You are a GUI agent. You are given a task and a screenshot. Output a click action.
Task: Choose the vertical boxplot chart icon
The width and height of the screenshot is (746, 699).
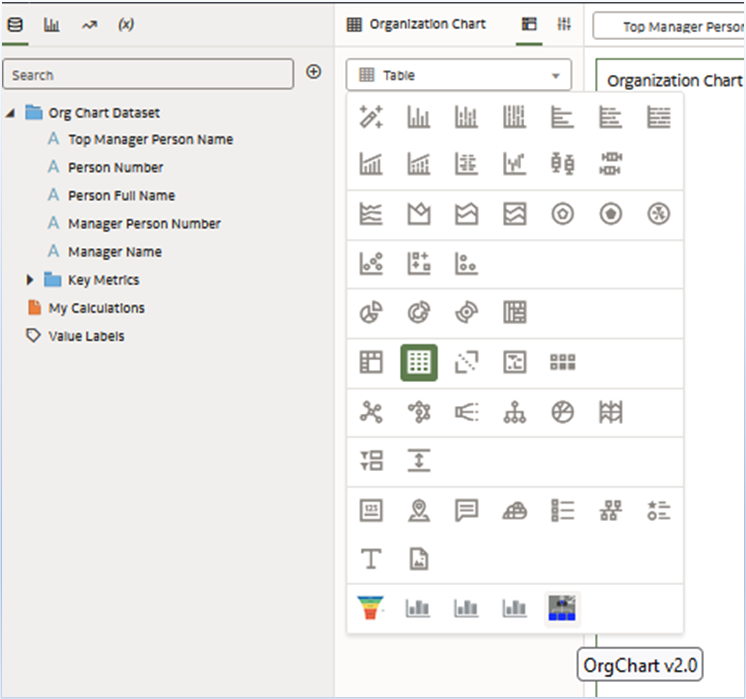coord(562,164)
